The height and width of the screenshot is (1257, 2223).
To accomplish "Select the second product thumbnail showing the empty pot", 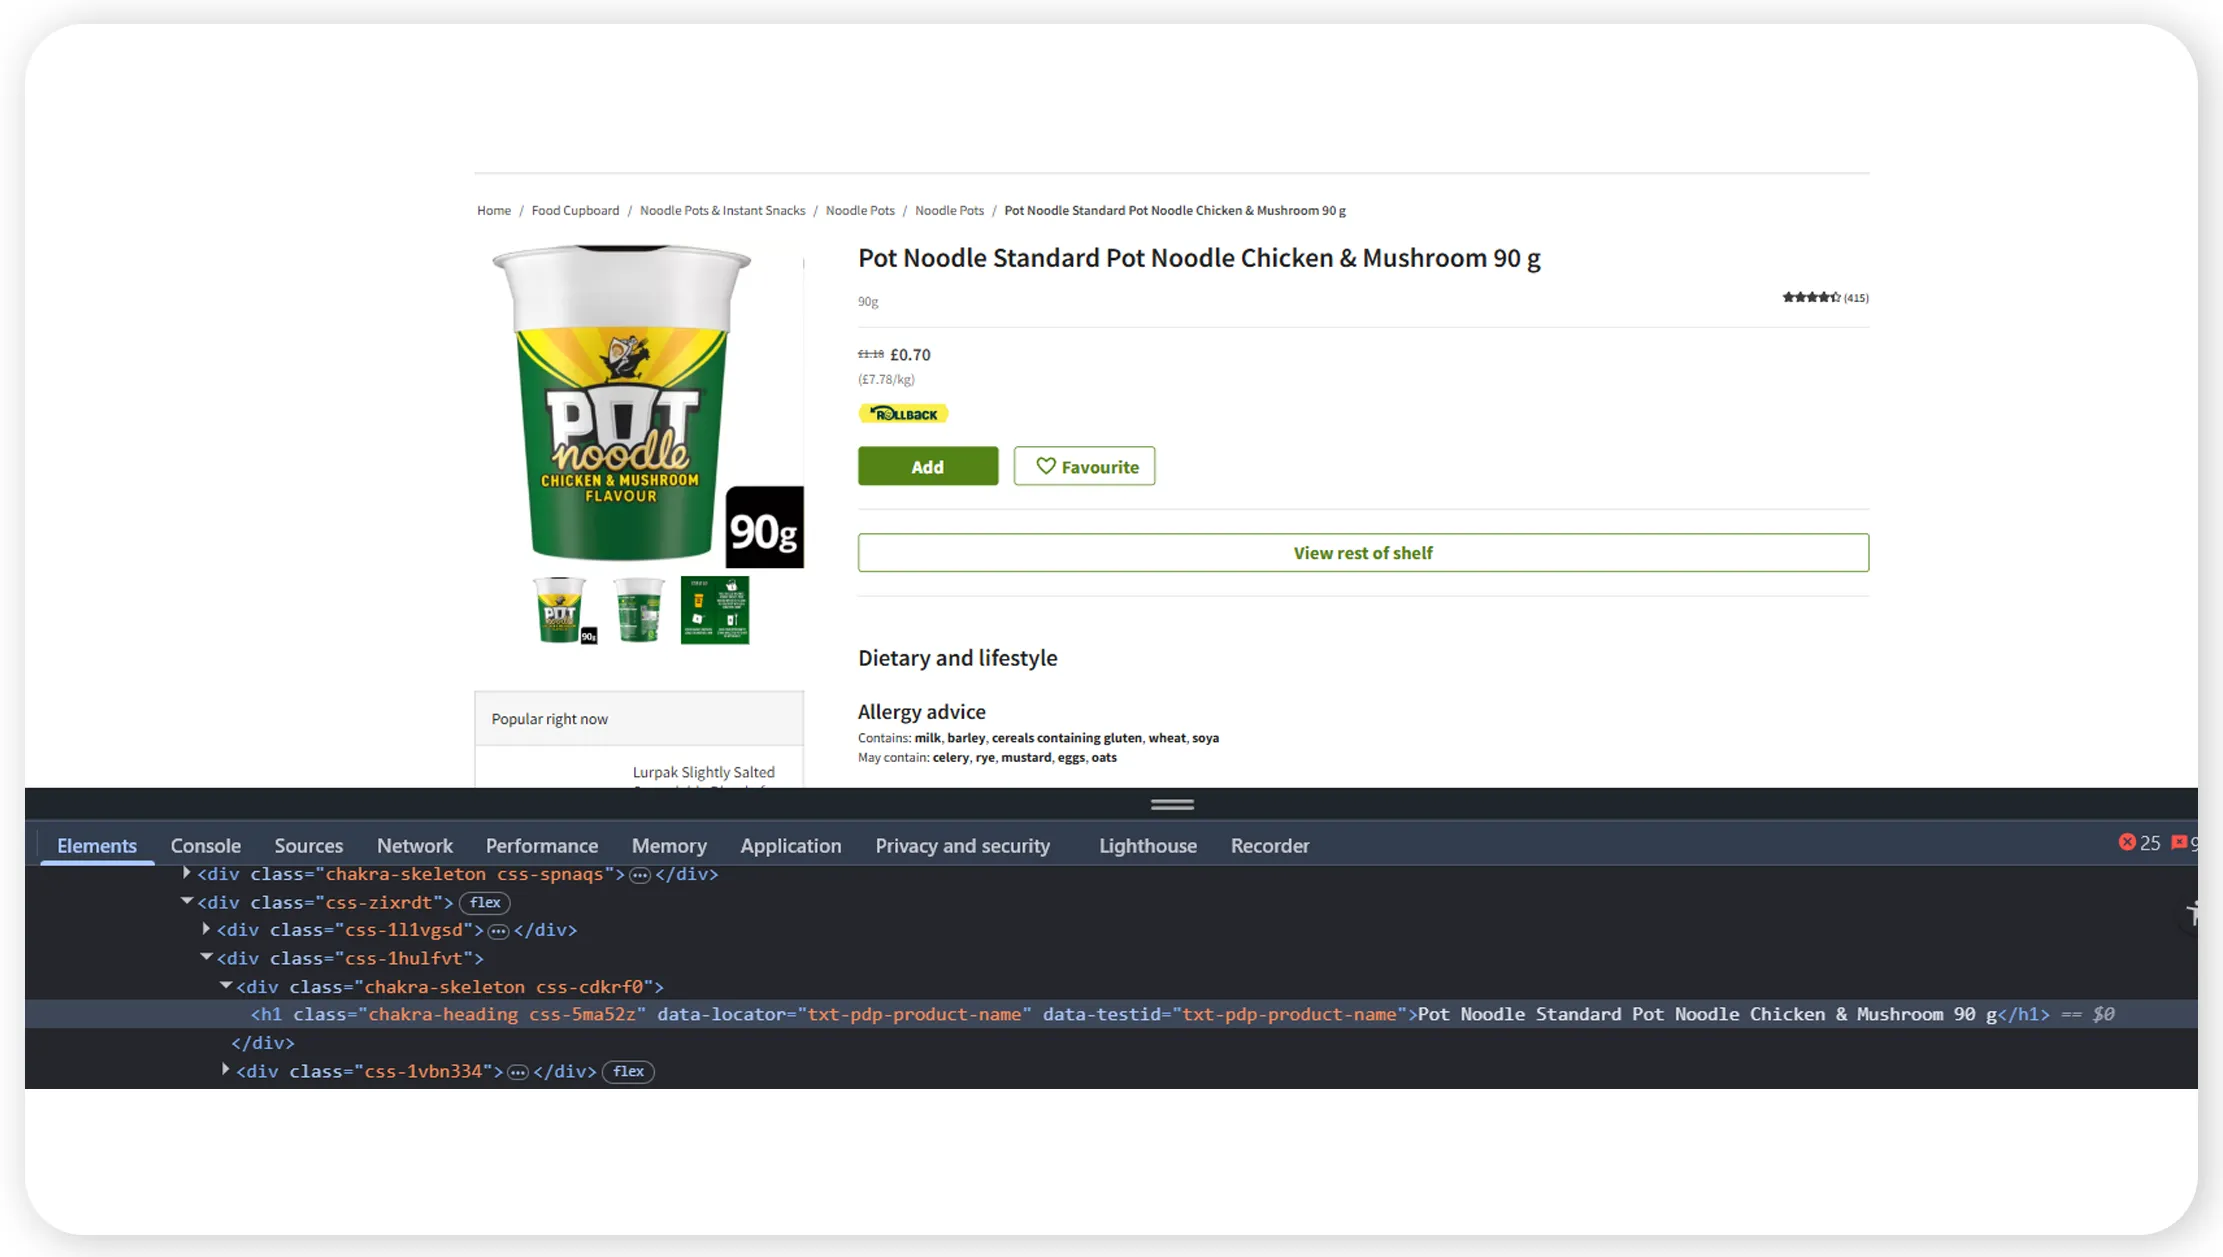I will [x=639, y=609].
